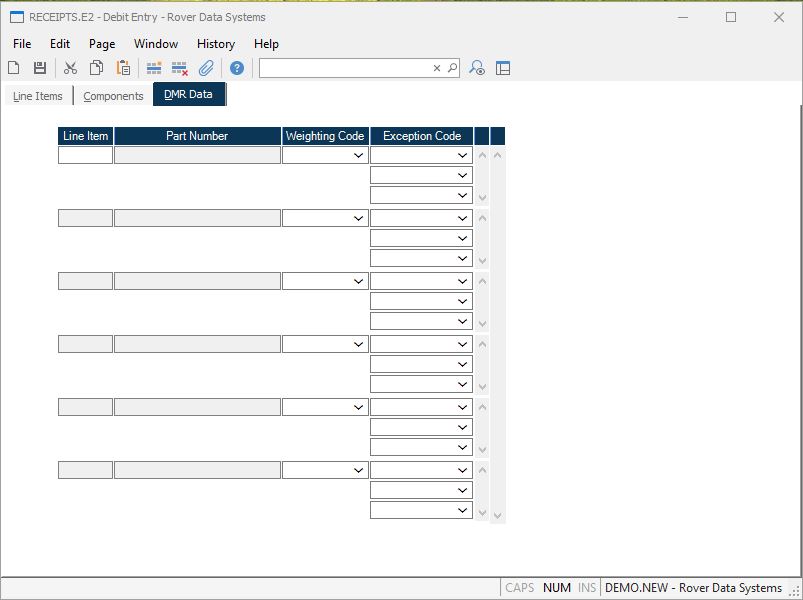Viewport: 803px width, 600px height.
Task: Click scroll-down arrow of first Exception Code list
Action: (483, 198)
